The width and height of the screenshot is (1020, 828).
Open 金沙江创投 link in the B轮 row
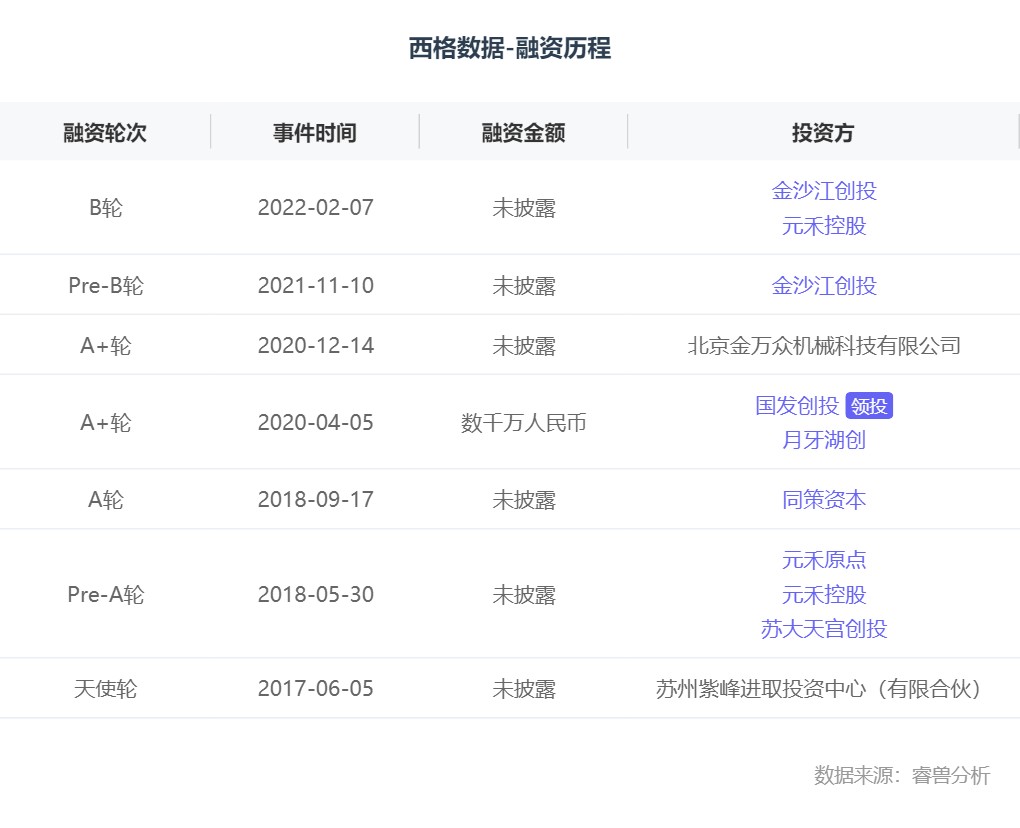click(824, 191)
